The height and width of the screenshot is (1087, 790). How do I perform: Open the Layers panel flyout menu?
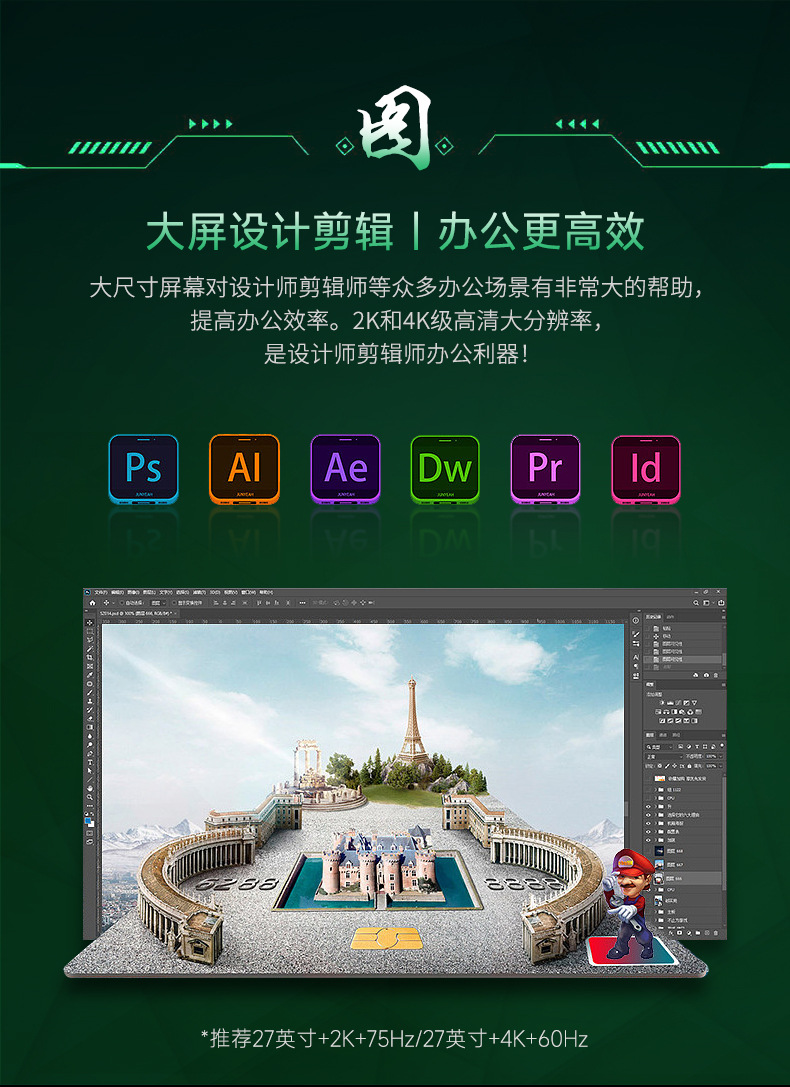(723, 736)
